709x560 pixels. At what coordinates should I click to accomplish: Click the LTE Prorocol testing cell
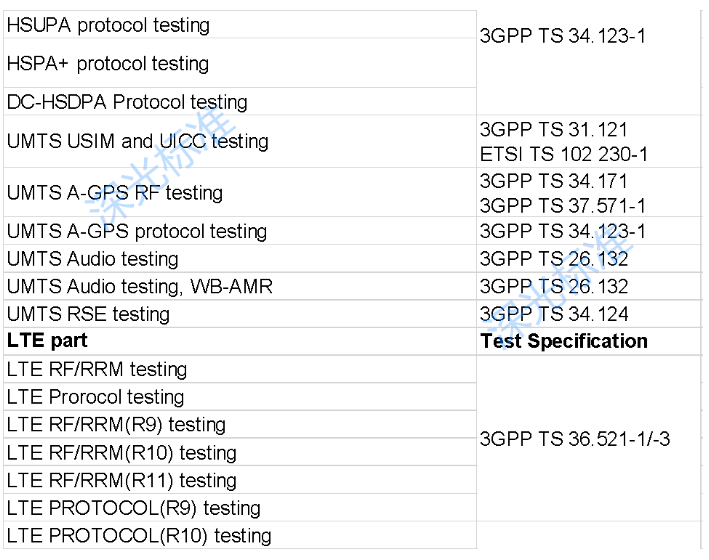tap(95, 397)
